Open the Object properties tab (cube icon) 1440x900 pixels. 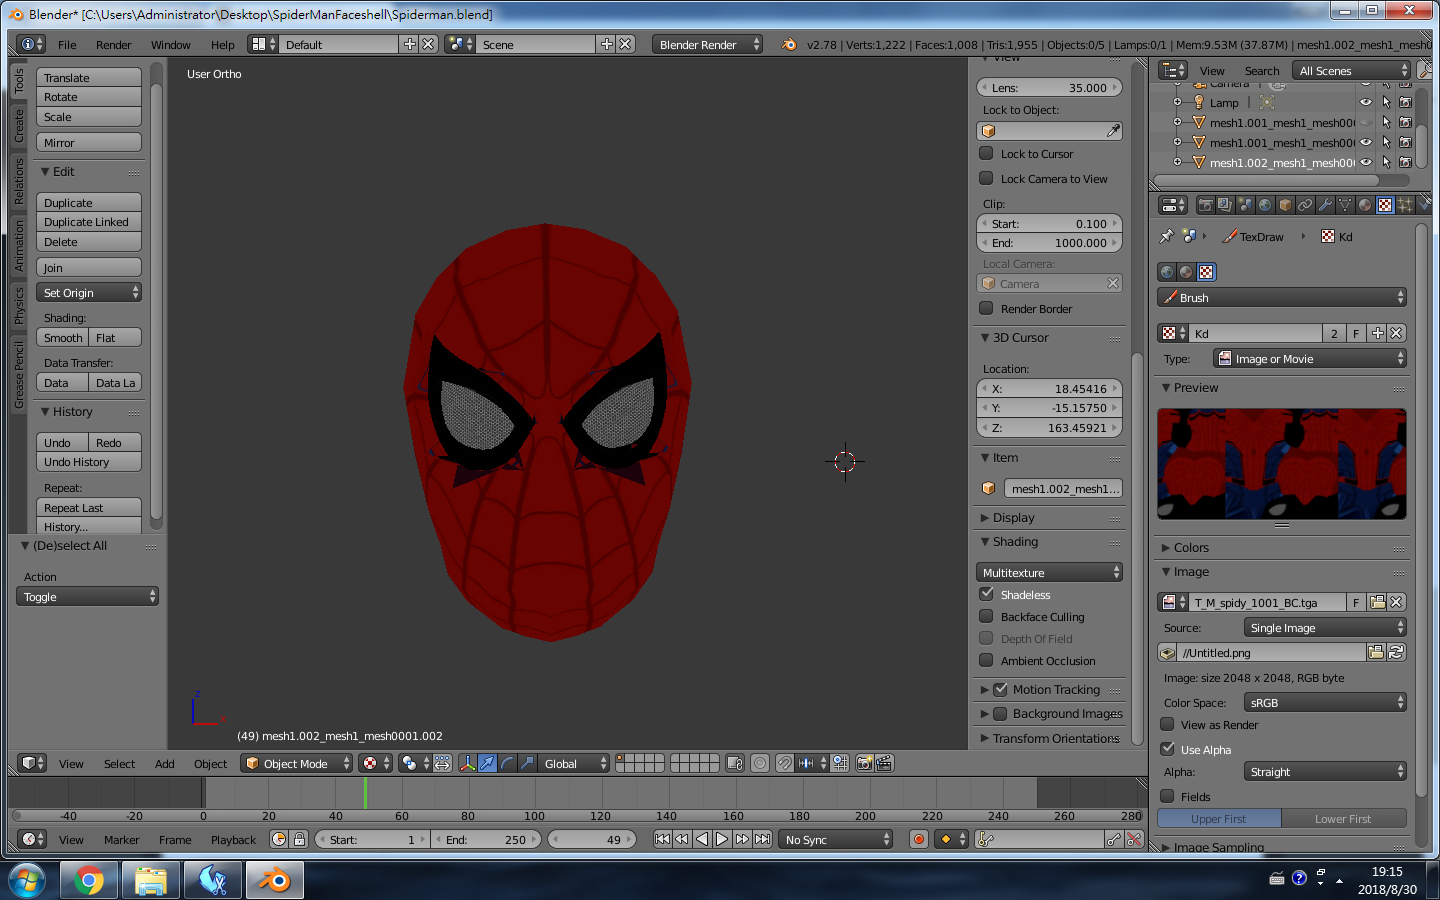(1285, 205)
